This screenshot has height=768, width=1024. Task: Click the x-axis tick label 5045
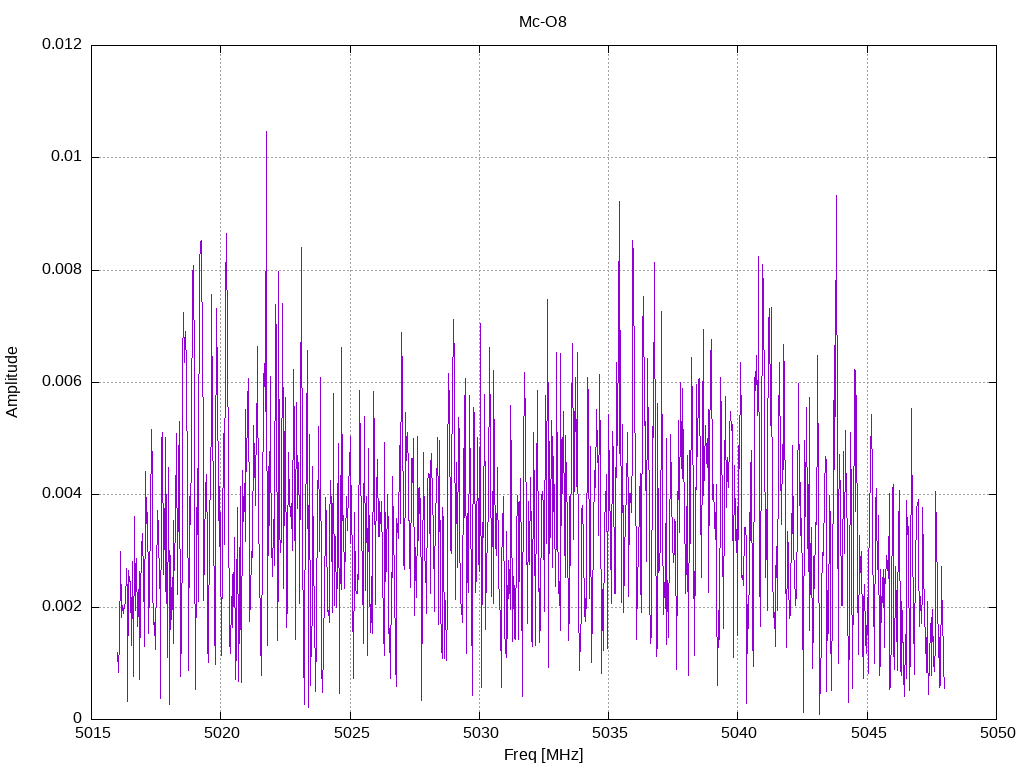[x=868, y=733]
